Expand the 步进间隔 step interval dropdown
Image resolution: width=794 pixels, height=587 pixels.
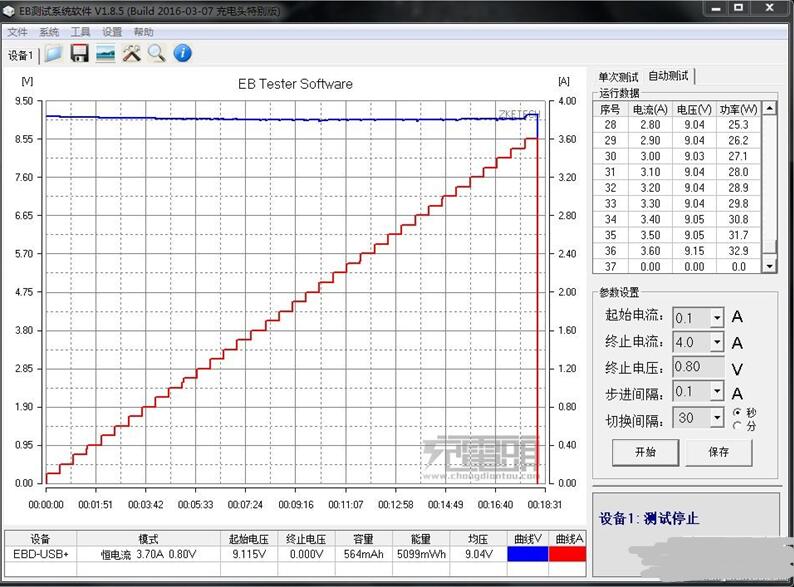click(716, 393)
